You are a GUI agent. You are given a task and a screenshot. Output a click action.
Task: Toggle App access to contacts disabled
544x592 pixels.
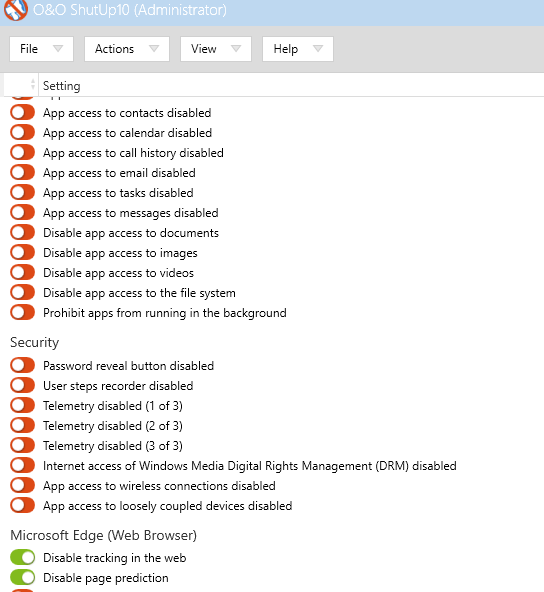(23, 113)
